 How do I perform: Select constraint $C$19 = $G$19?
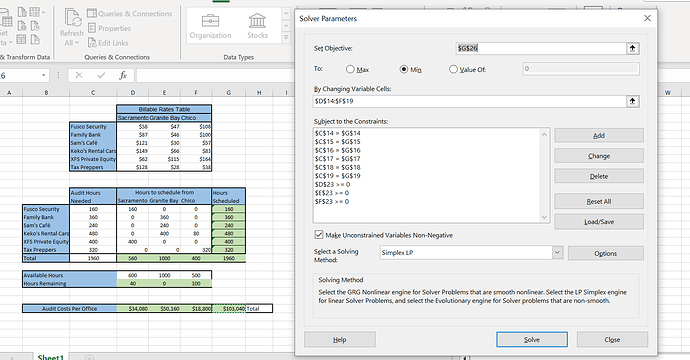click(x=338, y=176)
